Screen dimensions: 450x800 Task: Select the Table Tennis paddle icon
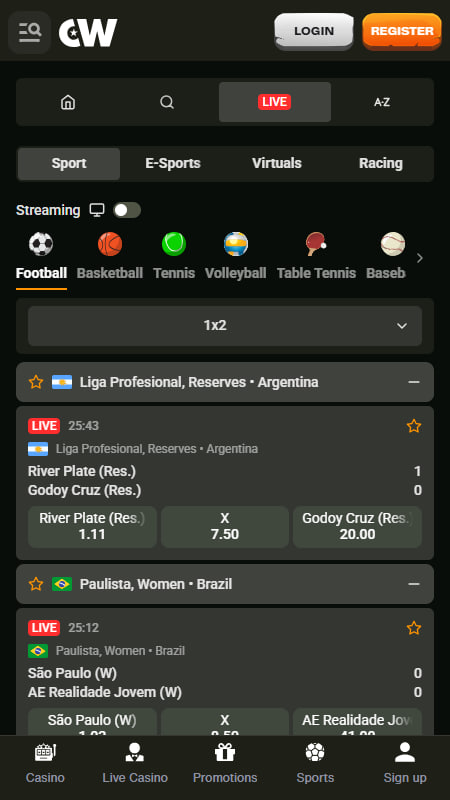pos(316,244)
